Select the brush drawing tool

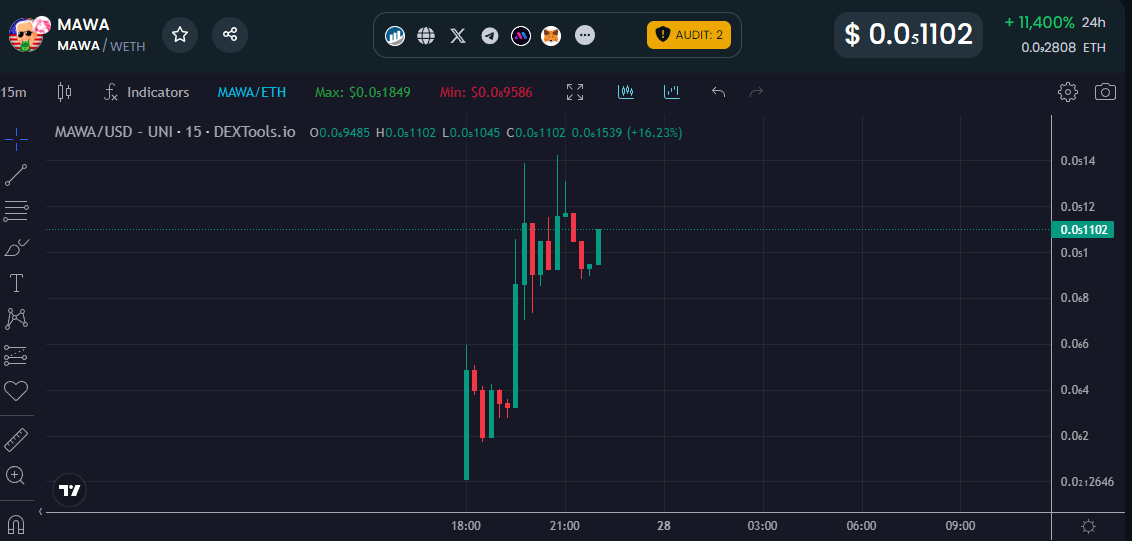(16, 247)
